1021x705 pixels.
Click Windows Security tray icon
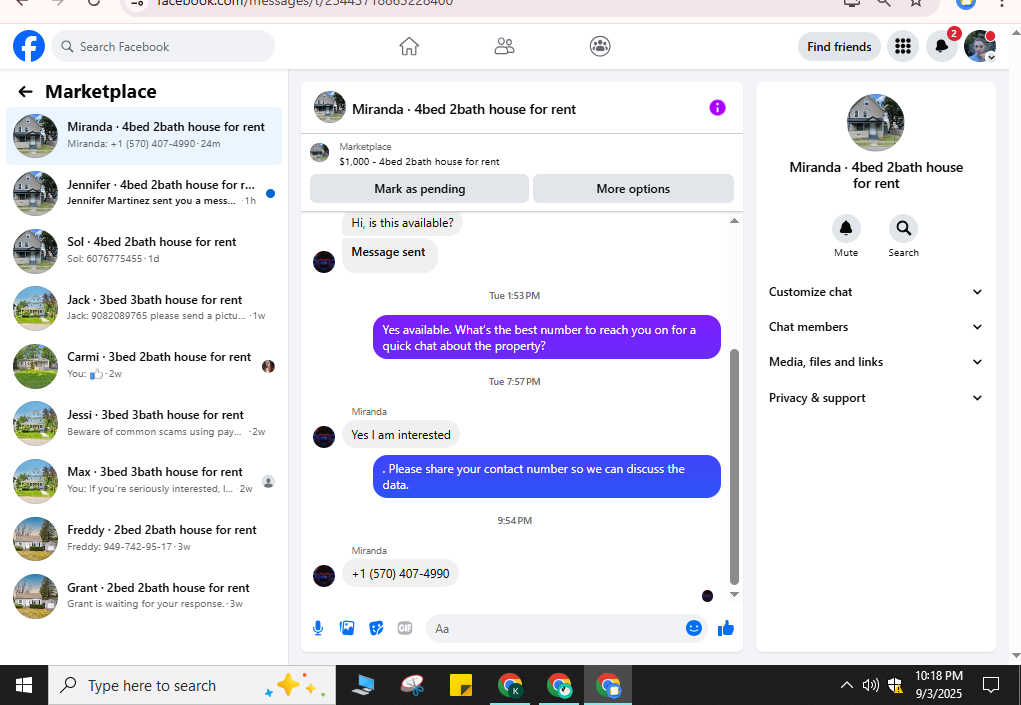pyautogui.click(x=895, y=685)
